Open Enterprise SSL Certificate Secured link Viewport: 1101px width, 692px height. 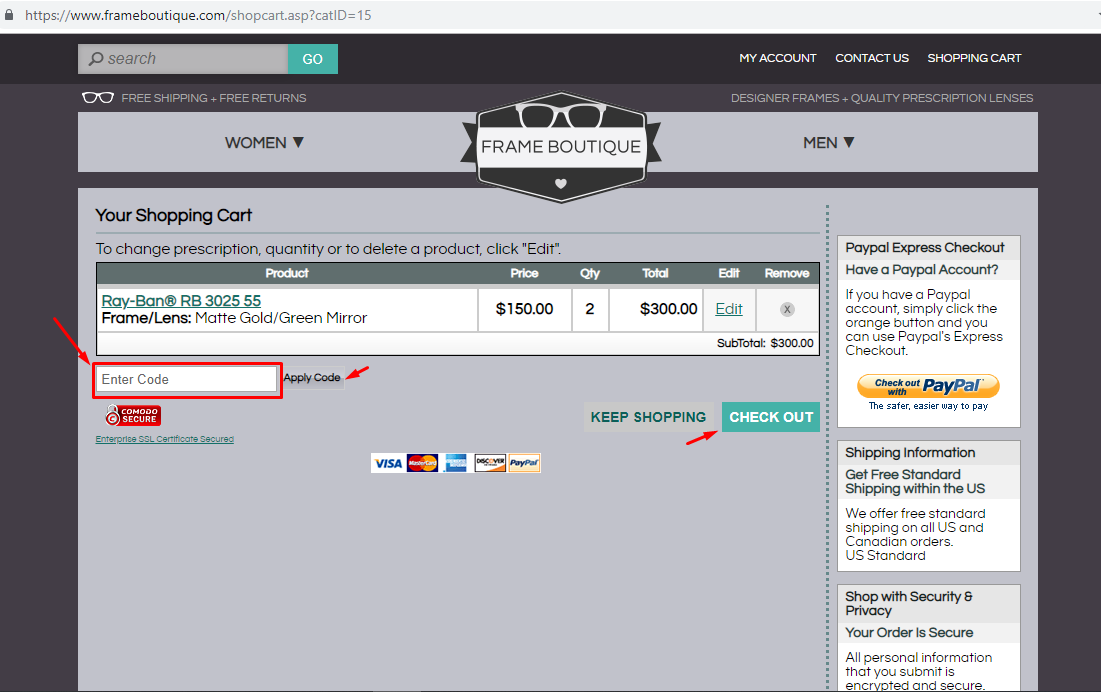point(164,439)
